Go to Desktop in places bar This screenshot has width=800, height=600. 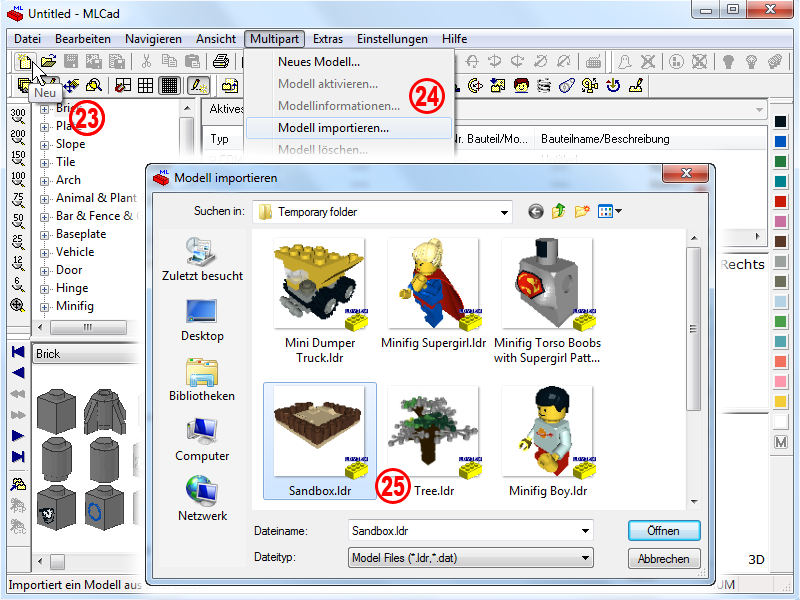tap(202, 320)
